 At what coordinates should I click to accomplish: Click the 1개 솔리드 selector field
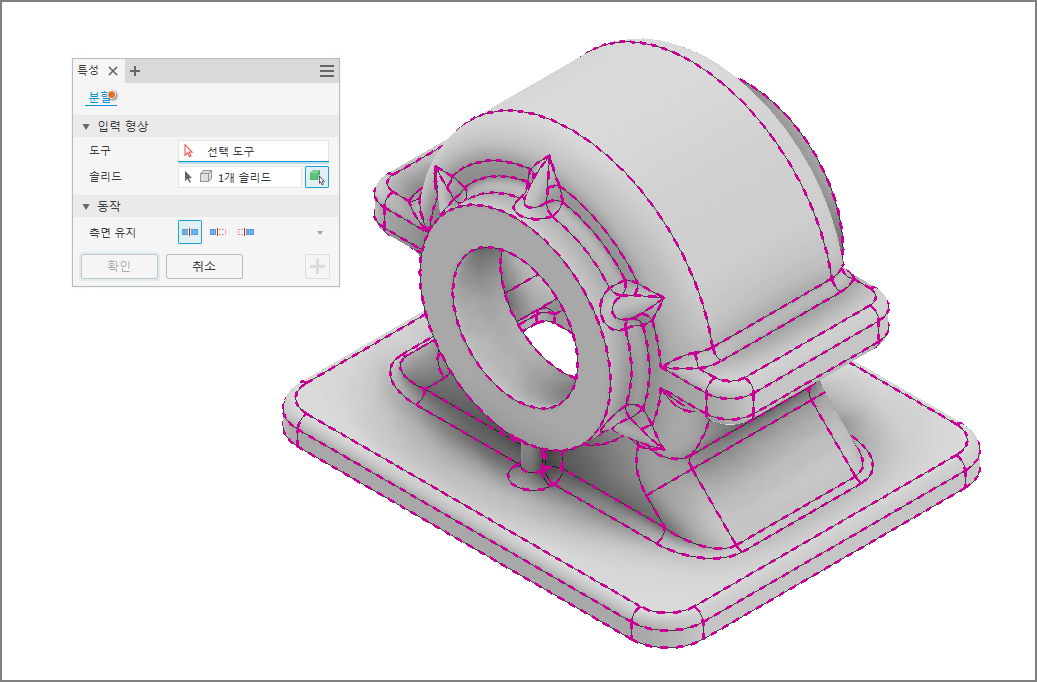240,177
